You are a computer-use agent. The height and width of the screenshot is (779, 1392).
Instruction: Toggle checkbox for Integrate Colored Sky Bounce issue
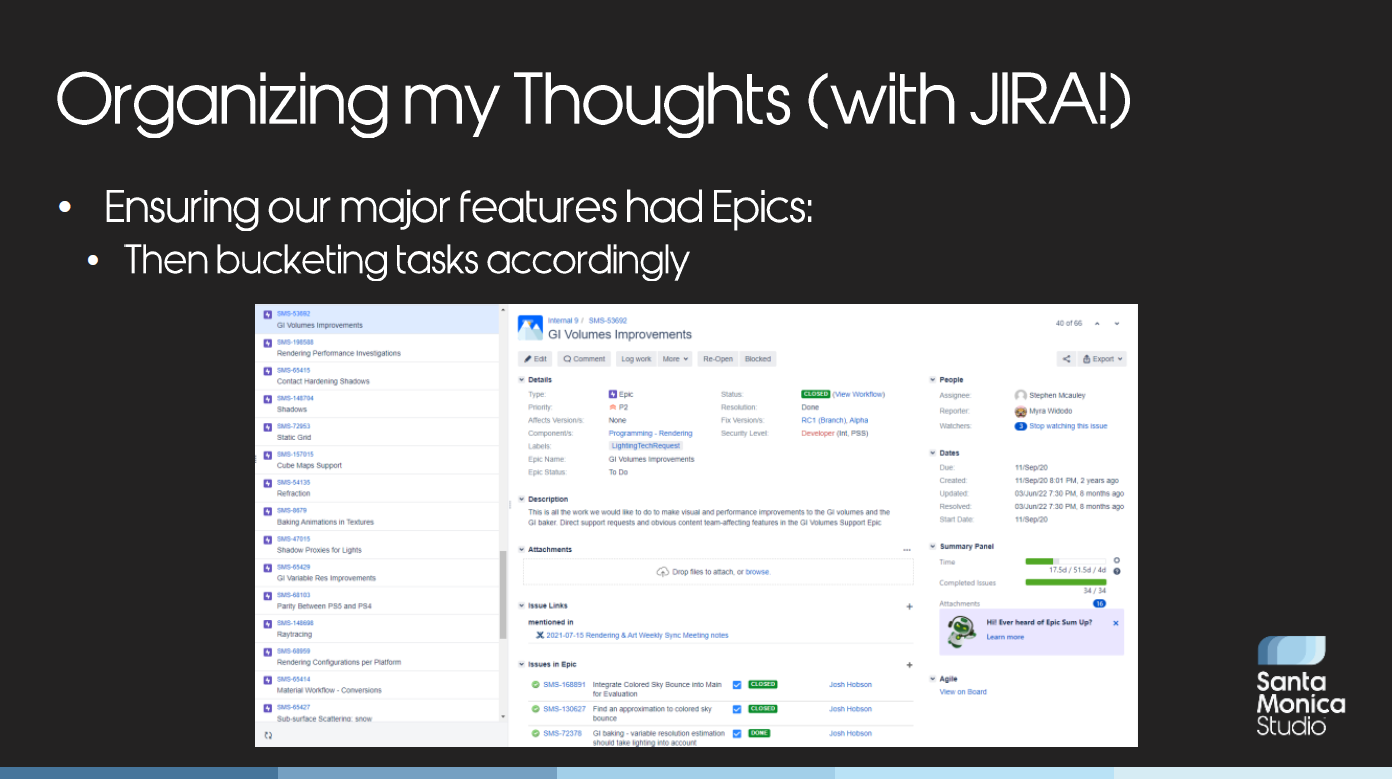click(x=737, y=685)
